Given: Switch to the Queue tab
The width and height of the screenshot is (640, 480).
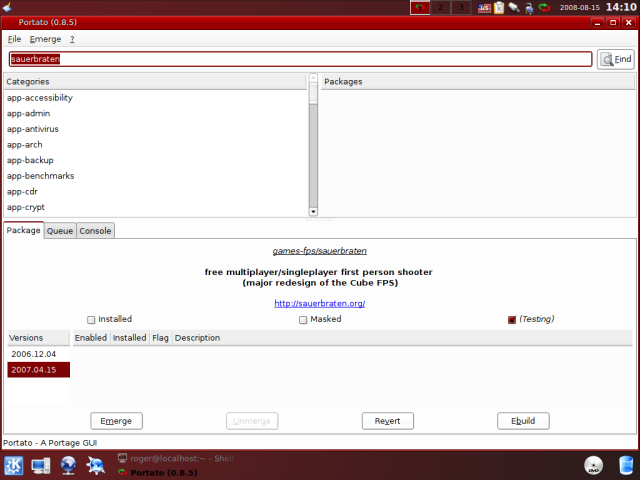Looking at the screenshot, I should pyautogui.click(x=60, y=231).
